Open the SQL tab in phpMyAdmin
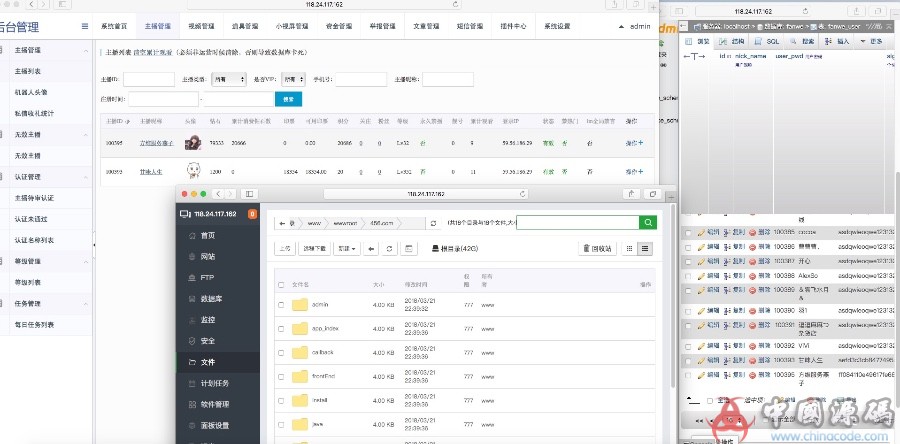Image resolution: width=900 pixels, height=444 pixels. [x=767, y=41]
